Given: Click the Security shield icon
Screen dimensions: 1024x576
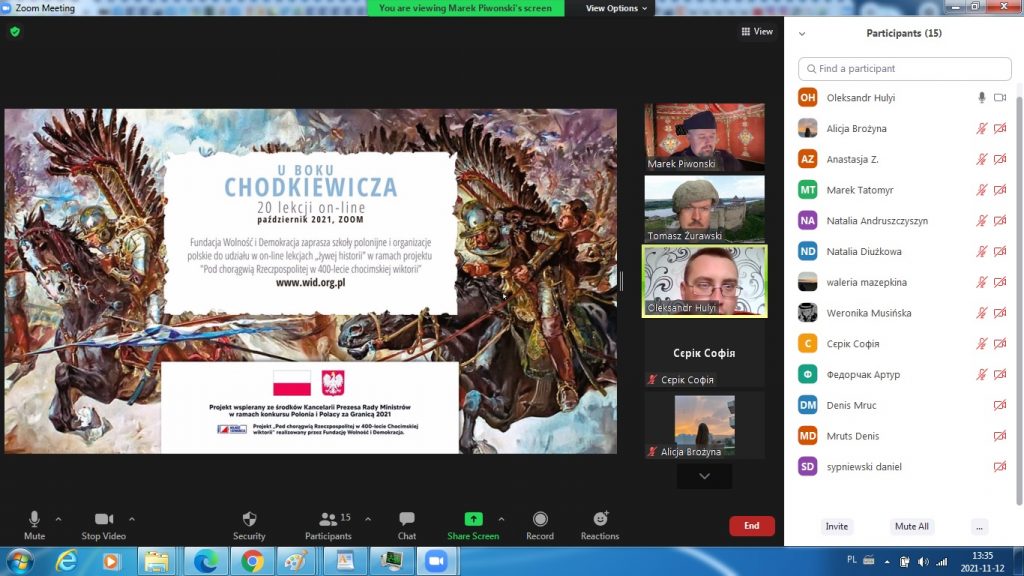Looking at the screenshot, I should 249,519.
